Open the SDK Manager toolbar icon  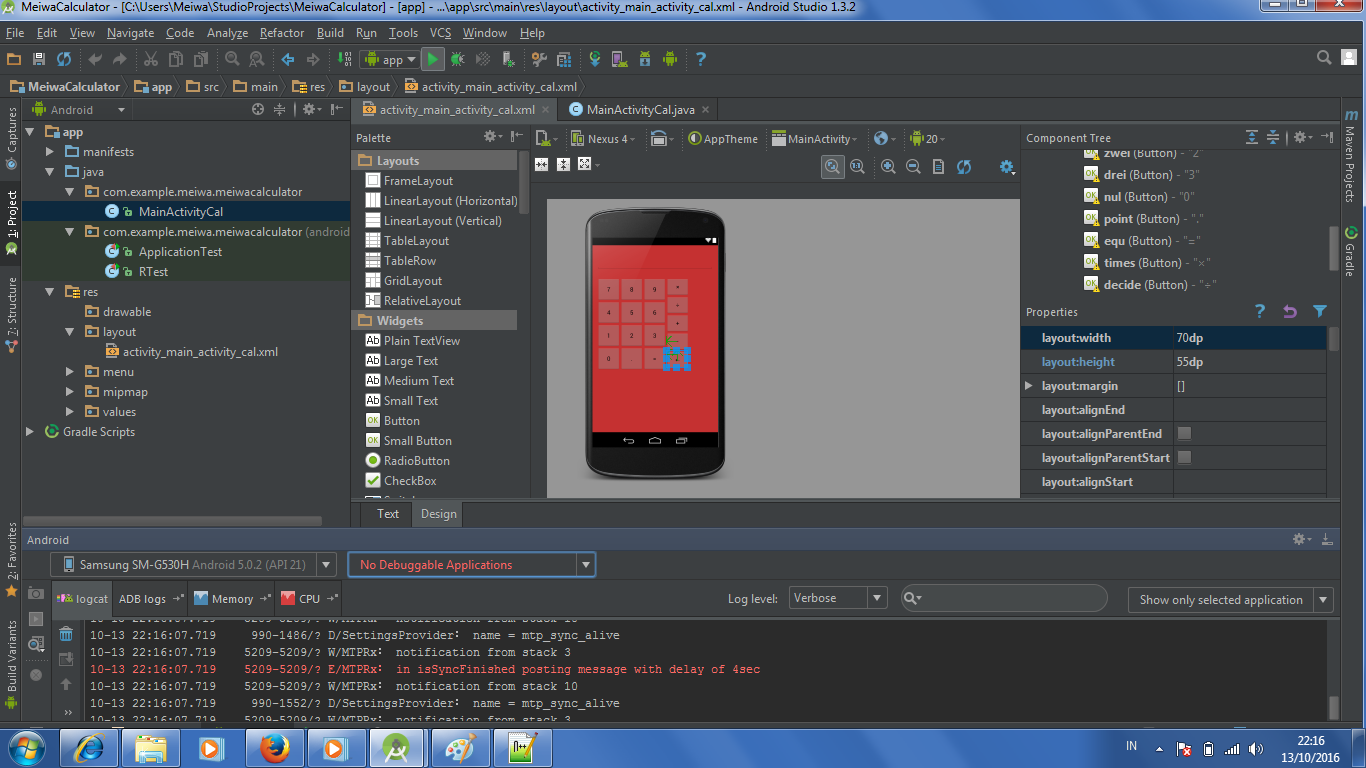(x=645, y=59)
